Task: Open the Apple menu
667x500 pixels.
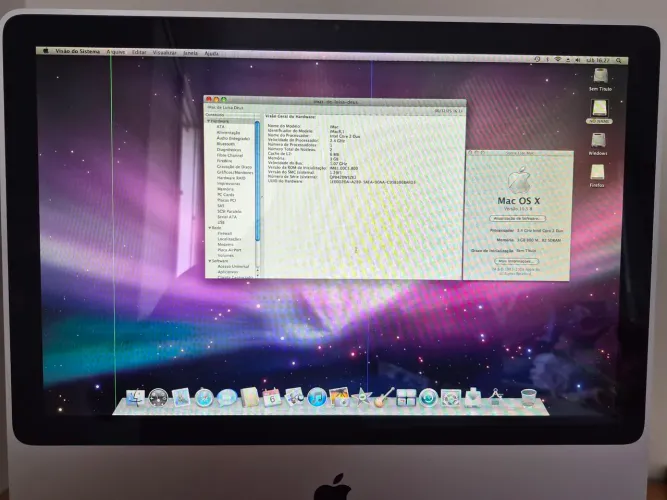Action: (x=46, y=51)
